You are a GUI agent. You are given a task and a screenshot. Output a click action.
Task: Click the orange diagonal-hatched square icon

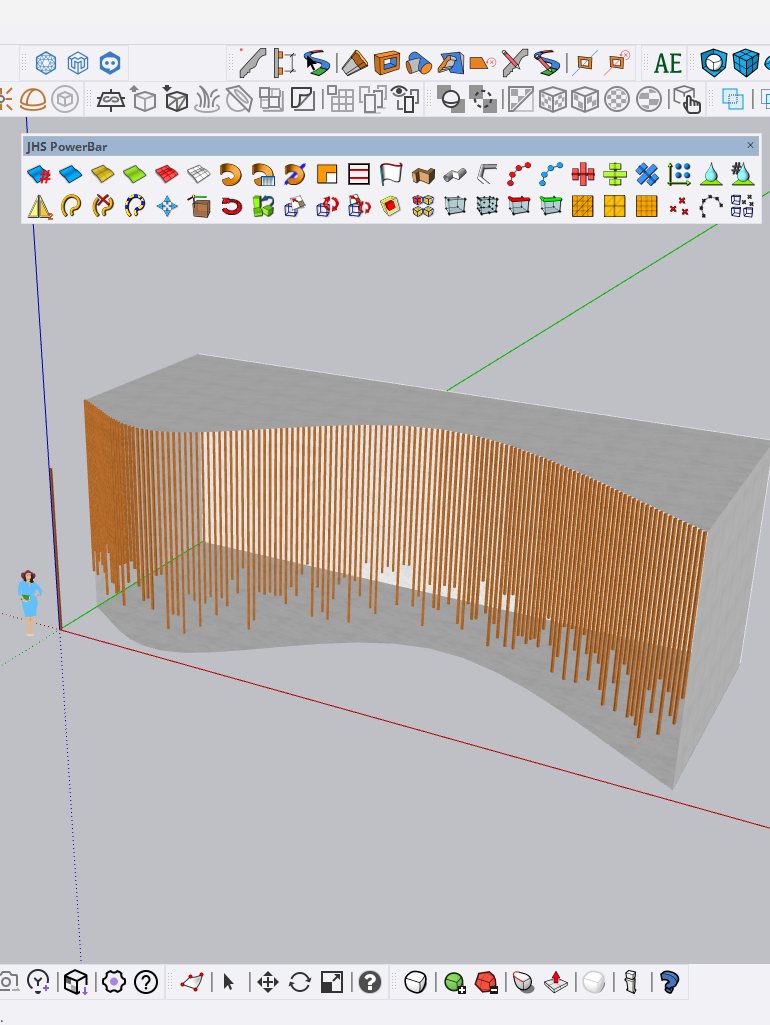(x=582, y=207)
